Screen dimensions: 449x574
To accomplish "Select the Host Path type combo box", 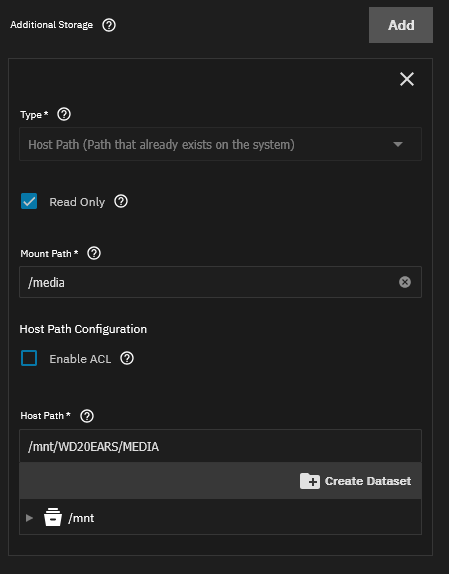I will [220, 144].
